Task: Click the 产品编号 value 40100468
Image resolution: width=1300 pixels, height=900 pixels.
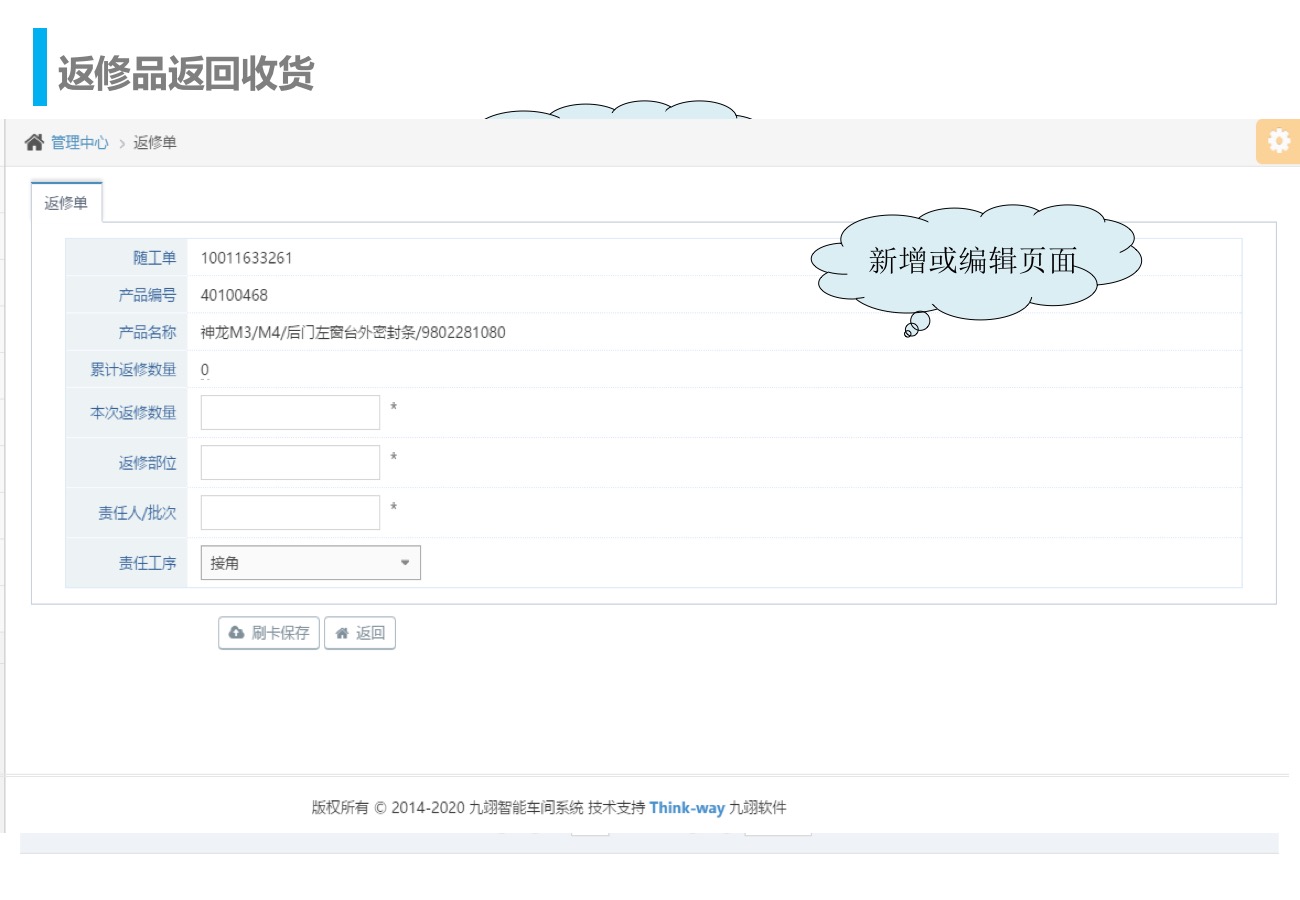Action: coord(234,295)
